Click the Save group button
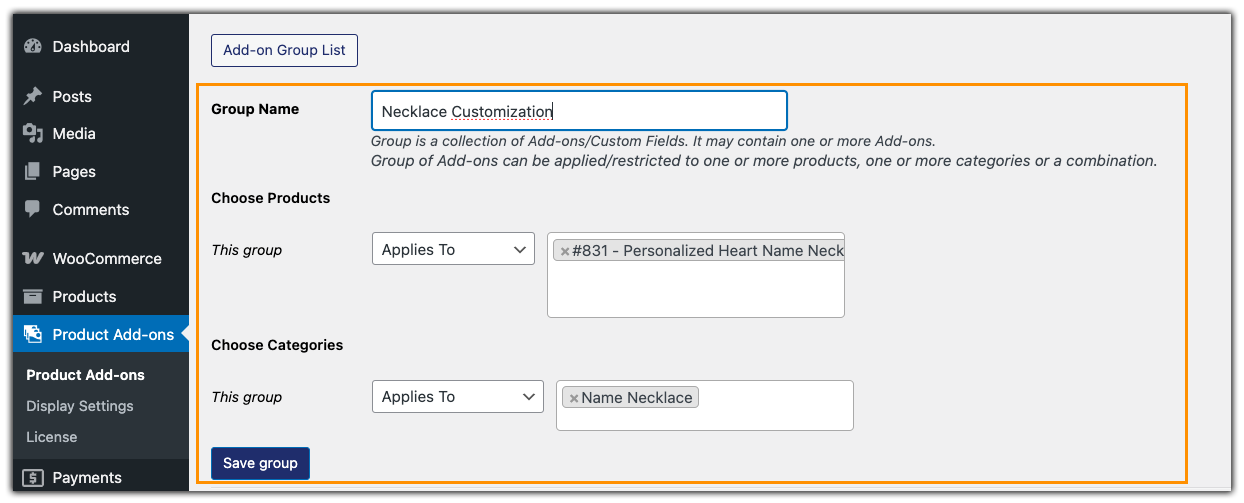 click(260, 463)
